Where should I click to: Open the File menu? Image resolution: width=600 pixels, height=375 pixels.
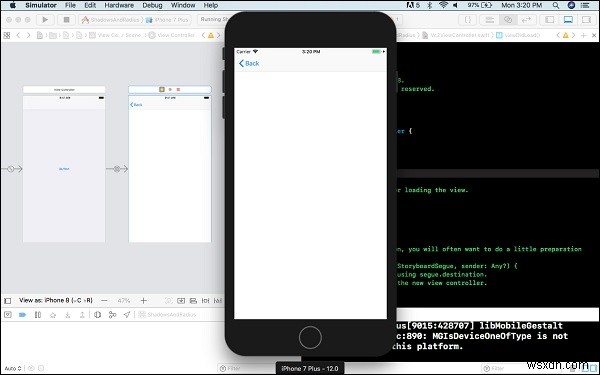[x=70, y=5]
